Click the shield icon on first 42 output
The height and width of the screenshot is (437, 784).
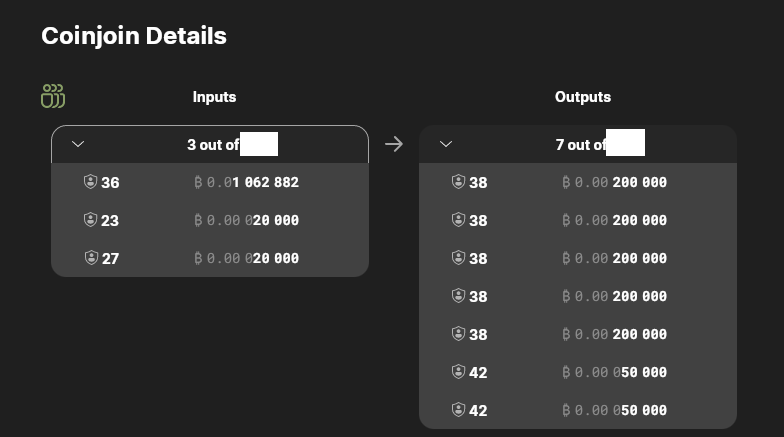pyautogui.click(x=458, y=372)
